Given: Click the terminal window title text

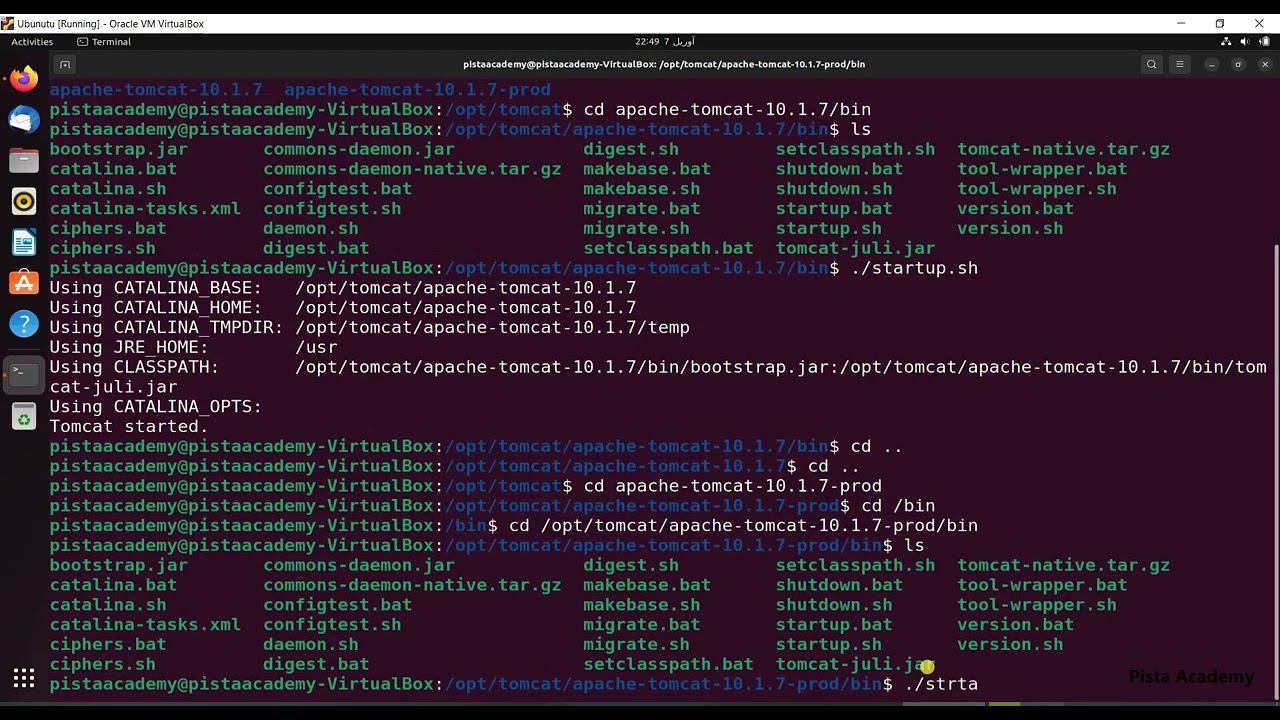Looking at the screenshot, I should [x=664, y=64].
